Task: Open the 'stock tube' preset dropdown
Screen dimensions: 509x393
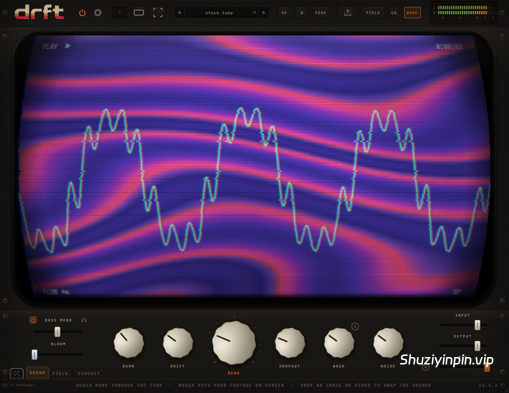Action: pos(222,13)
